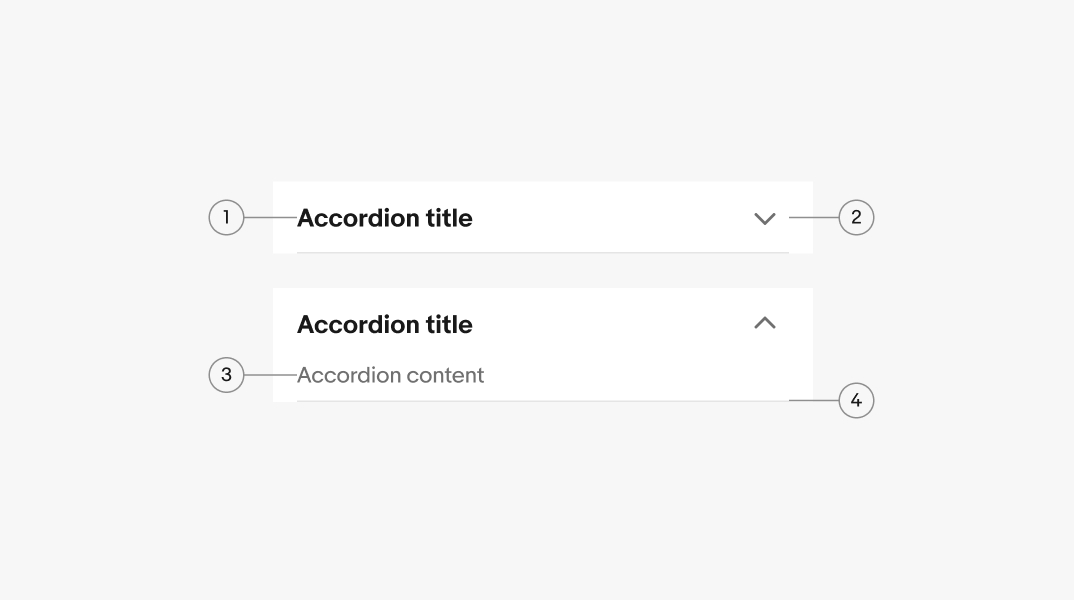Select annotation marker number 3
This screenshot has height=600, width=1074.
(226, 375)
